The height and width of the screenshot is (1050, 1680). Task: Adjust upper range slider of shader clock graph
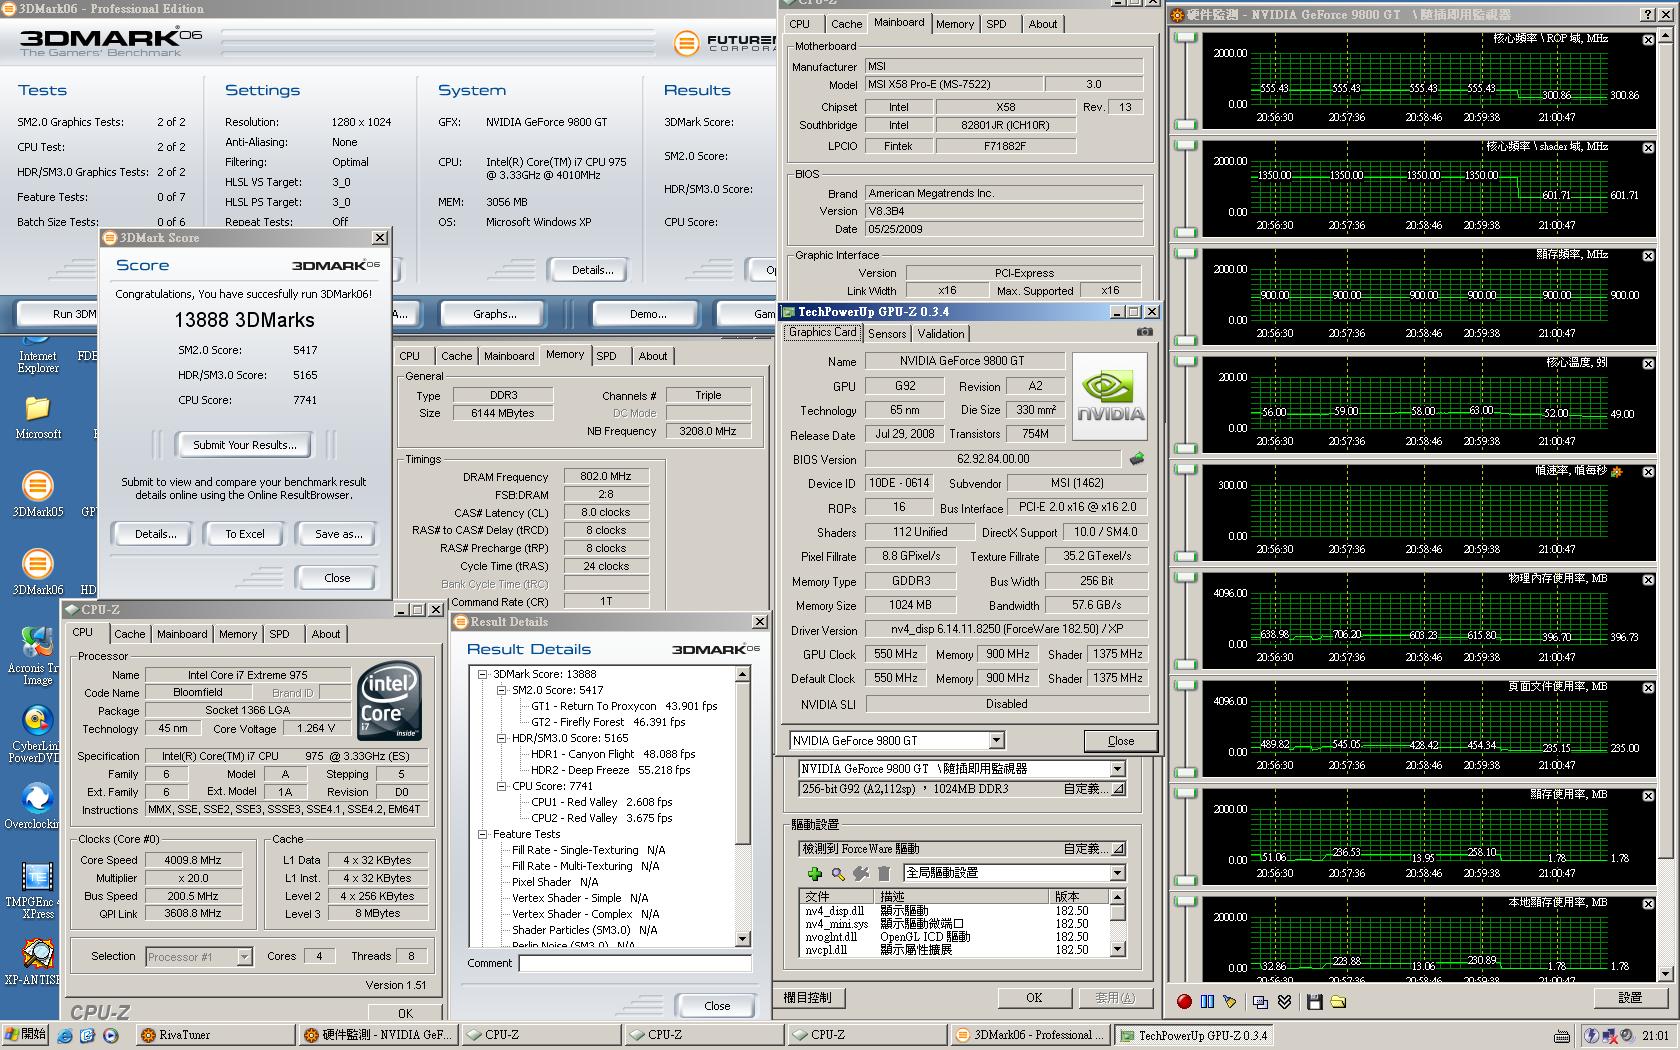click(x=1185, y=146)
